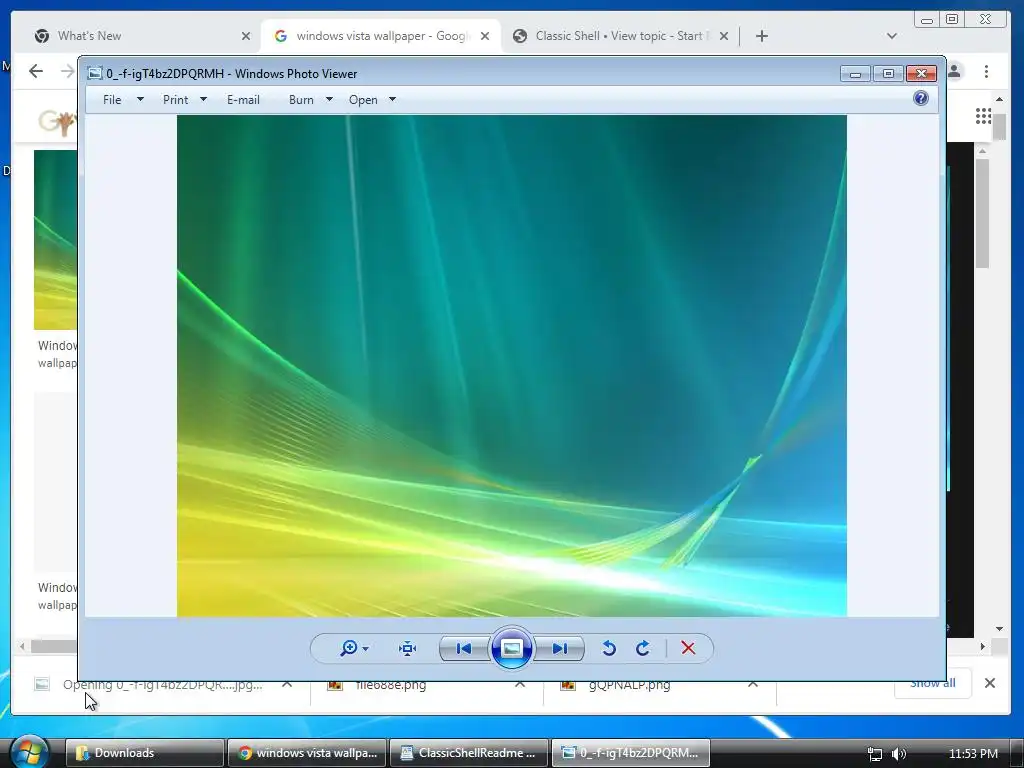This screenshot has height=768, width=1024.
Task: Click the Actual Size fit button
Action: pos(408,648)
